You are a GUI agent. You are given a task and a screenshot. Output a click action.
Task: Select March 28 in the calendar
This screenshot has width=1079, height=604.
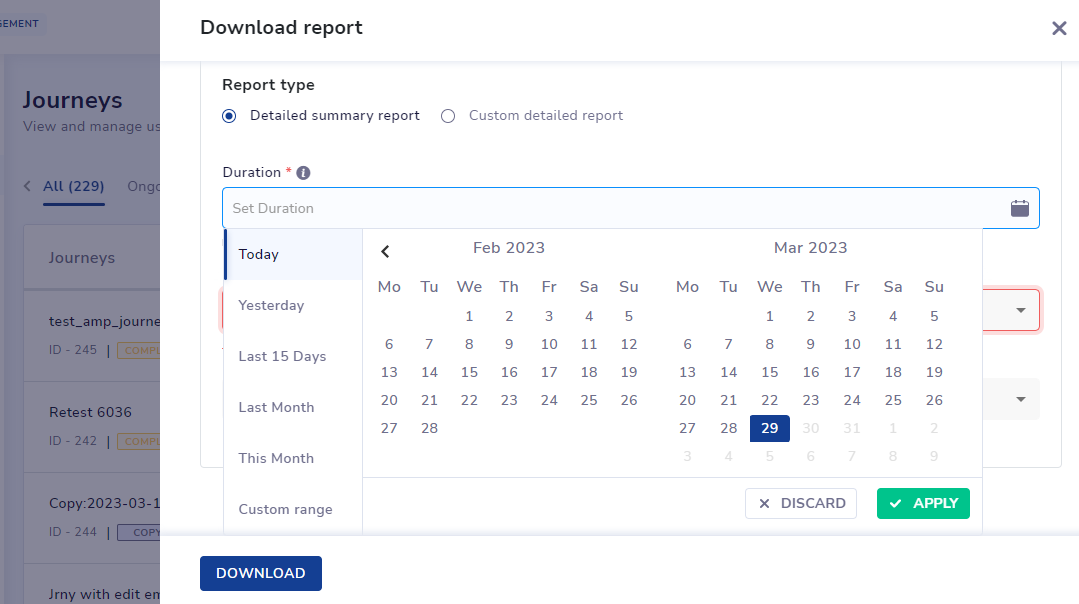(x=729, y=428)
